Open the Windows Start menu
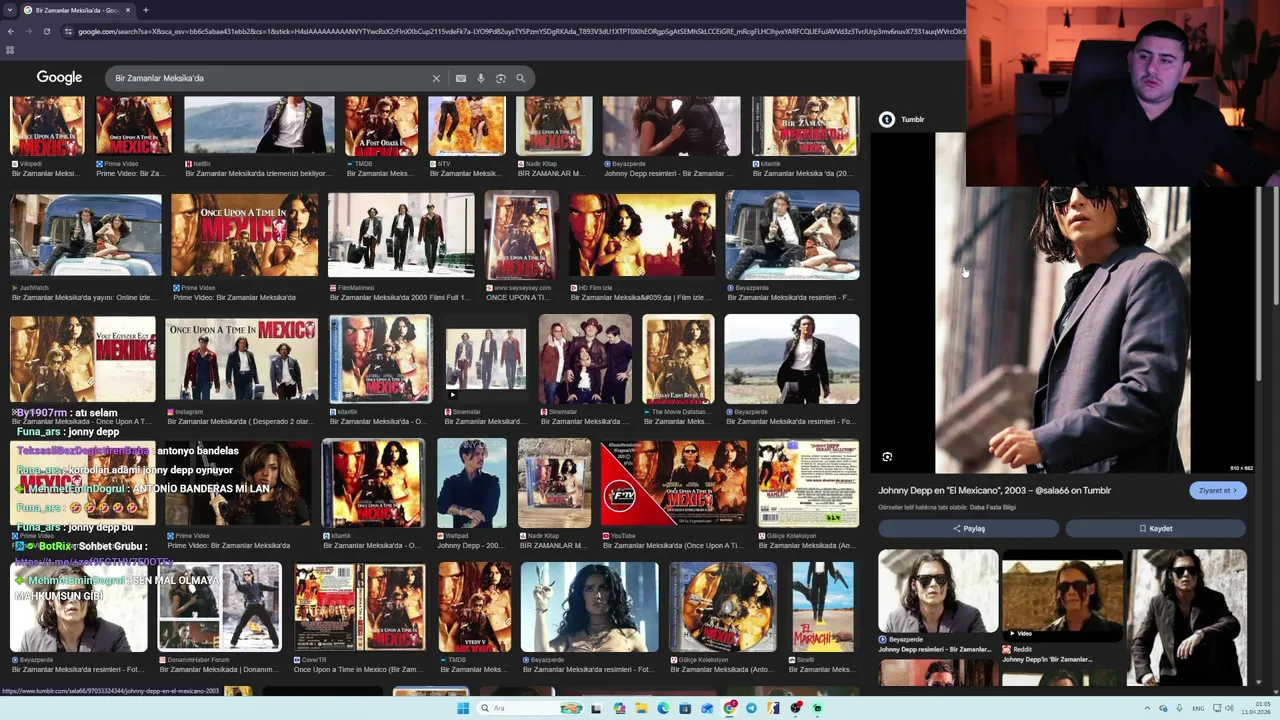The image size is (1280, 720). click(463, 708)
